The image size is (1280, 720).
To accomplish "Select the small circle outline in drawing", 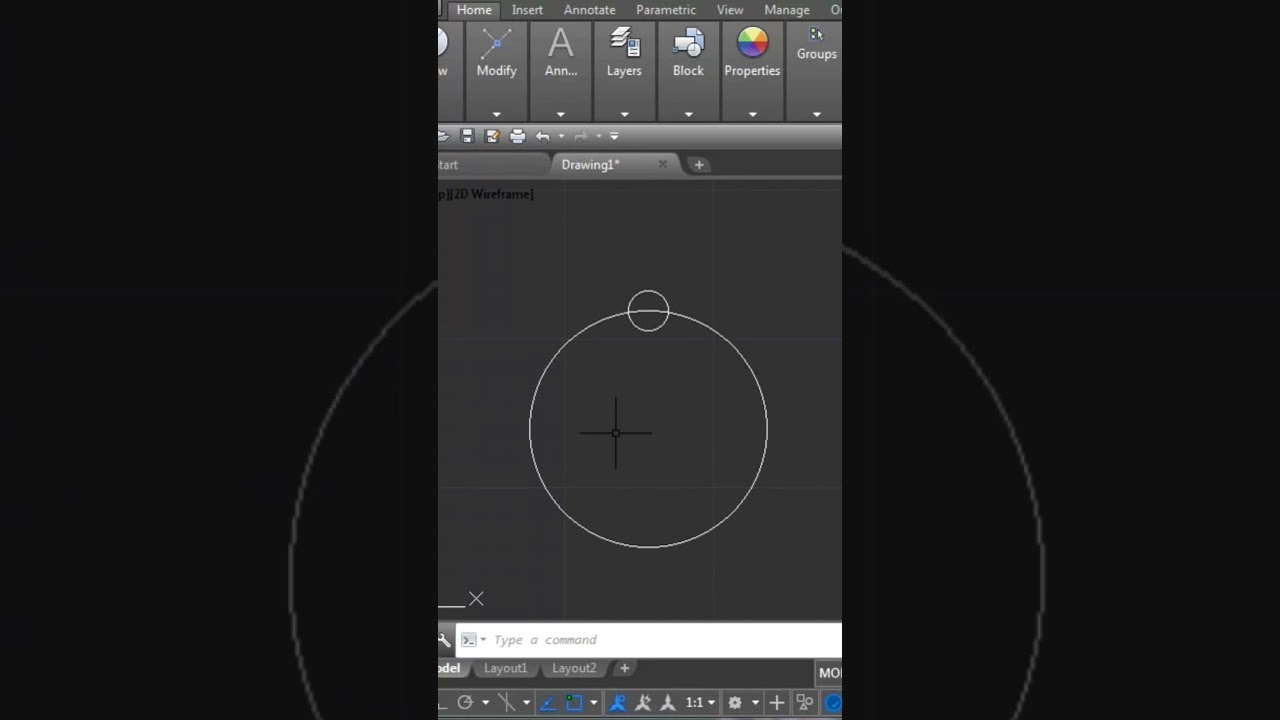I will [648, 291].
